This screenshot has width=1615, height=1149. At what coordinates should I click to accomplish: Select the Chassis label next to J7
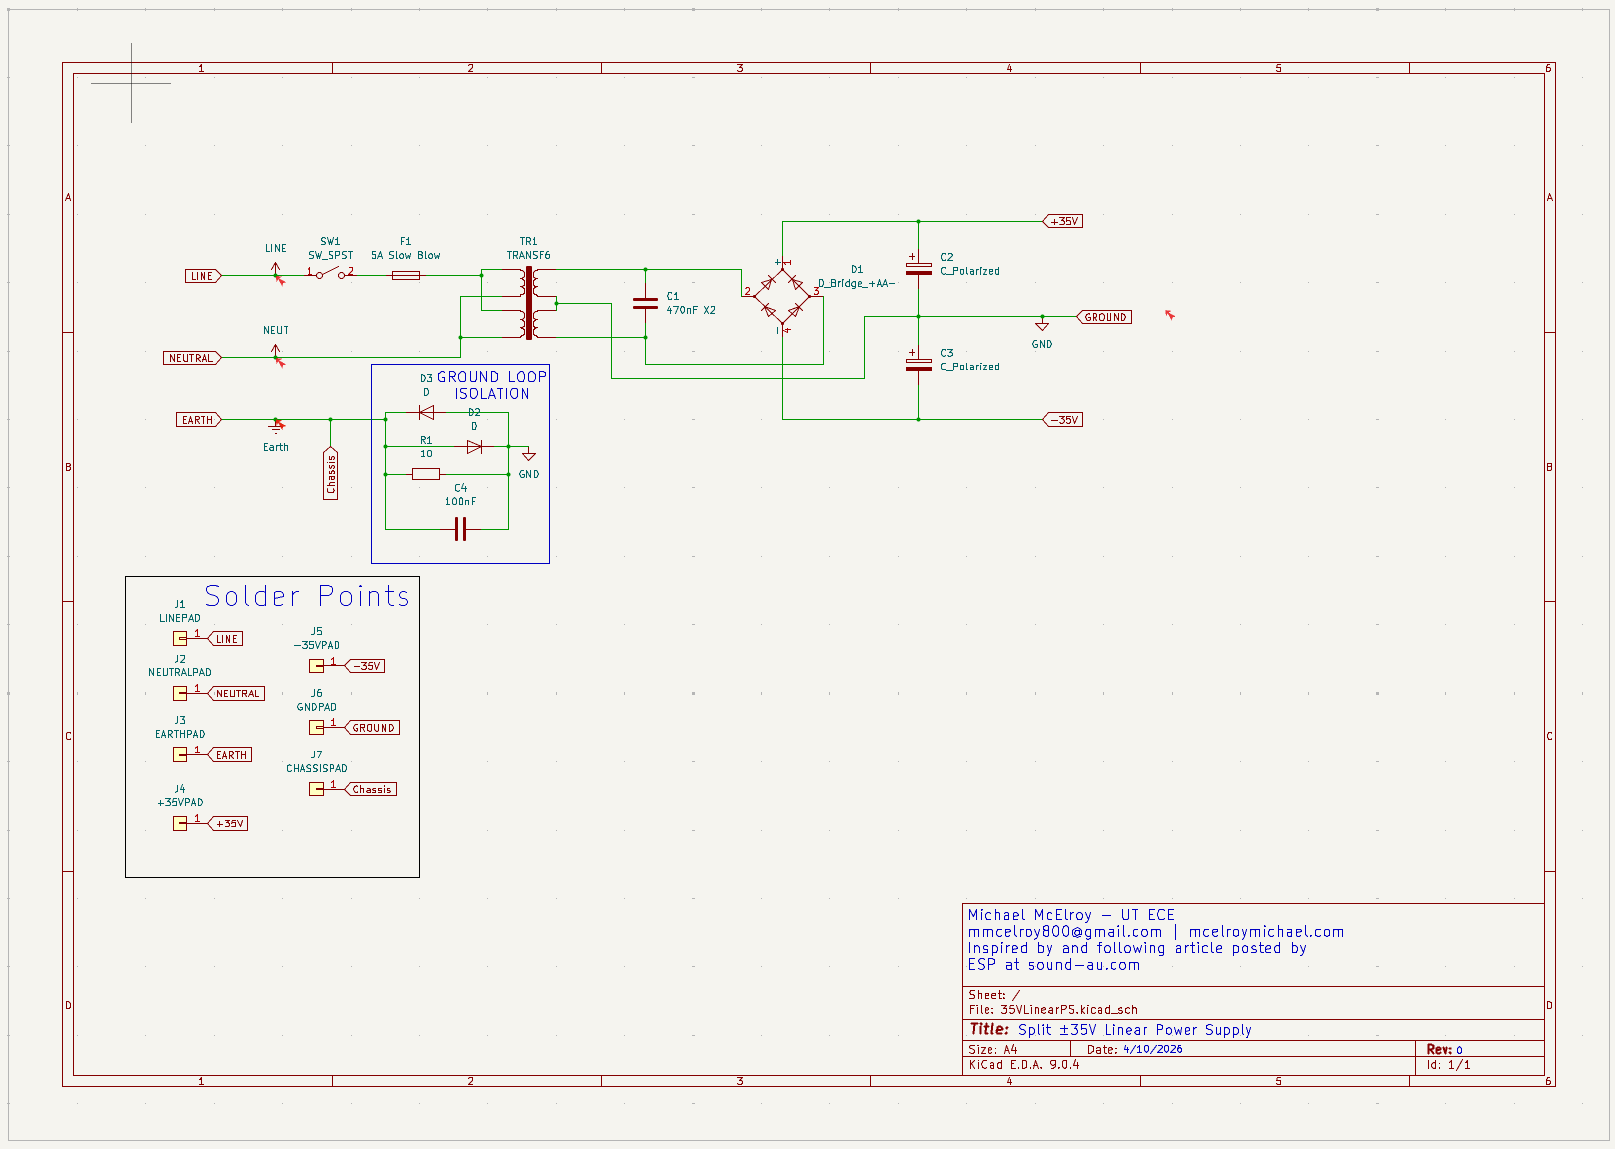click(x=371, y=789)
